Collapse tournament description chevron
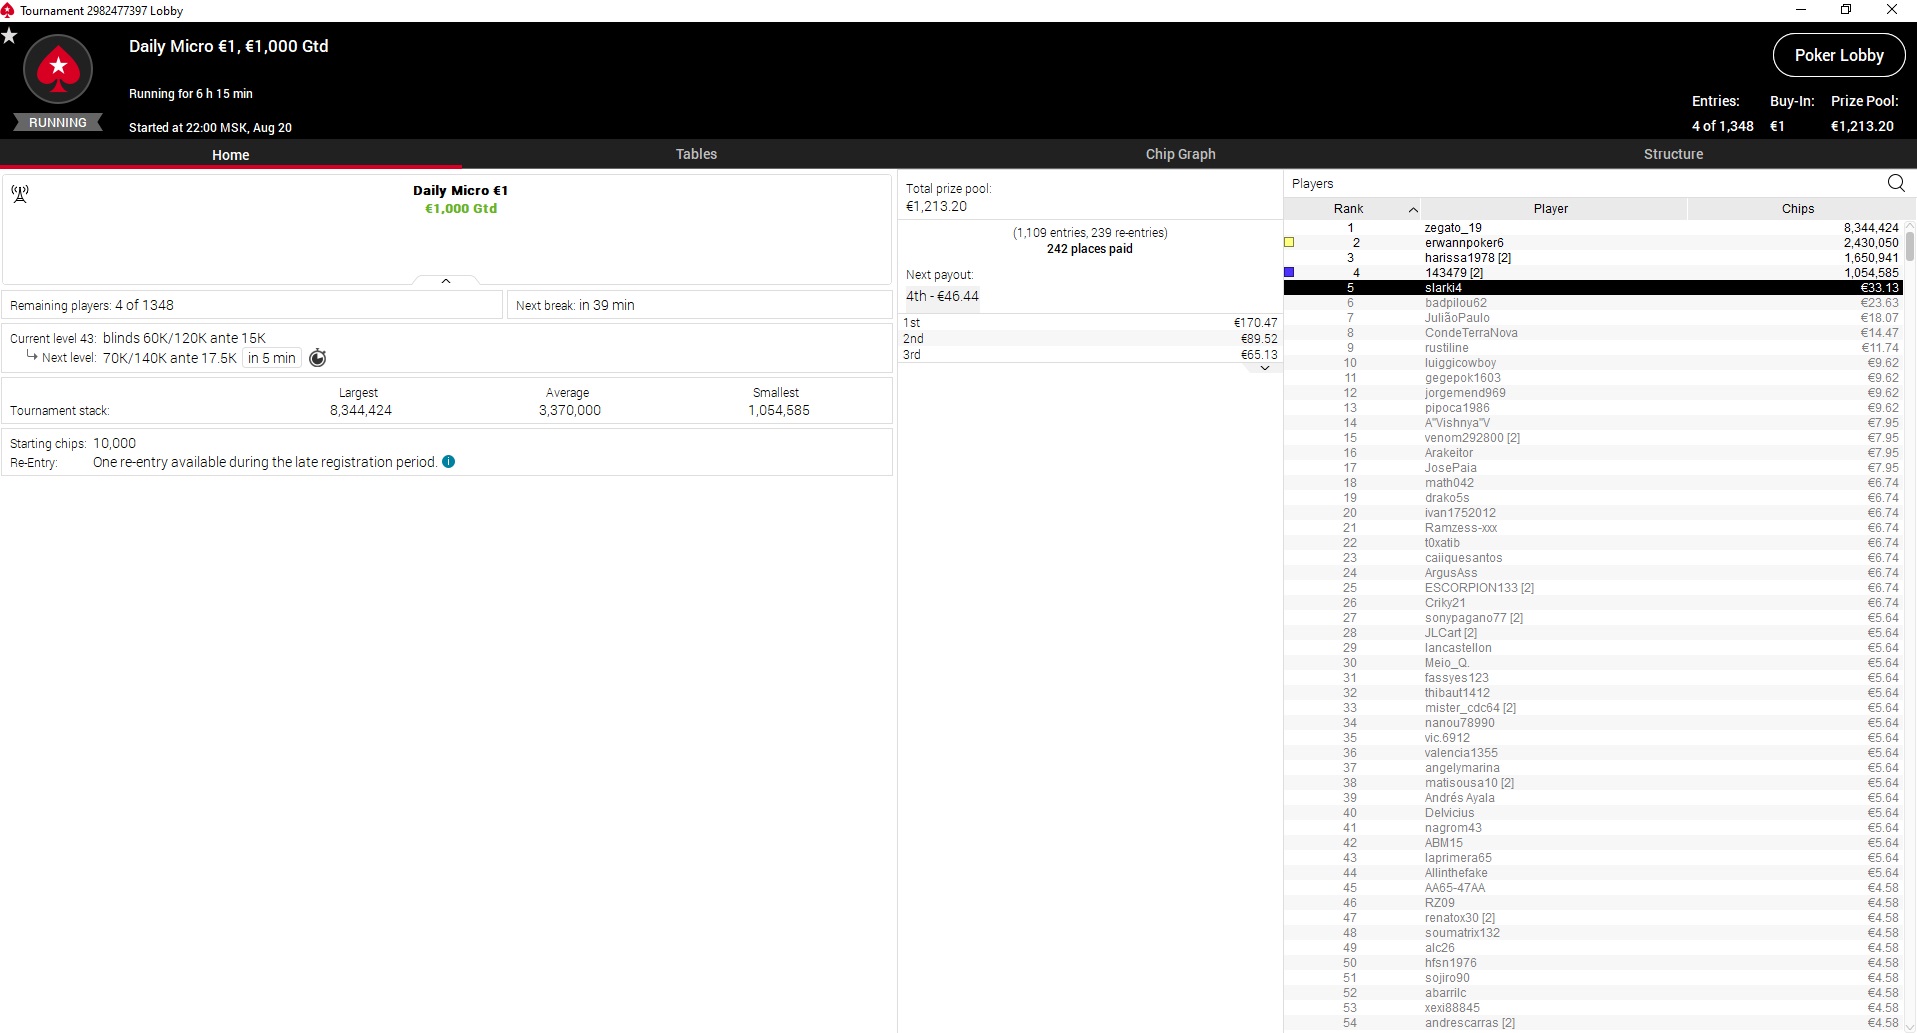Screen dimensions: 1917x1033 [x=446, y=281]
